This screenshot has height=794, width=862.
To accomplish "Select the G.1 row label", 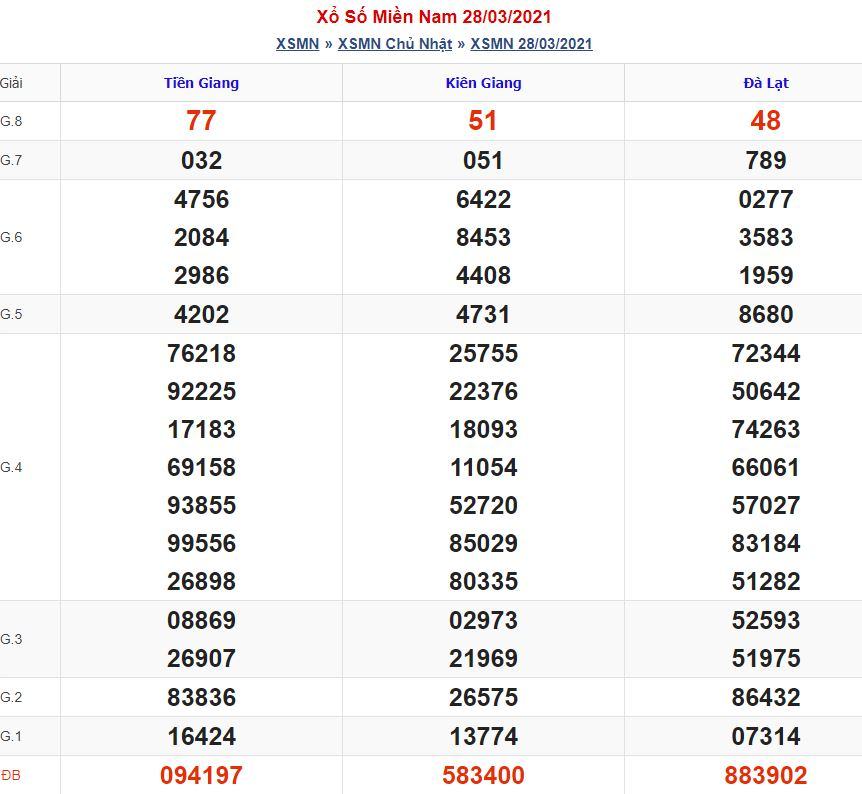I will click(x=11, y=736).
